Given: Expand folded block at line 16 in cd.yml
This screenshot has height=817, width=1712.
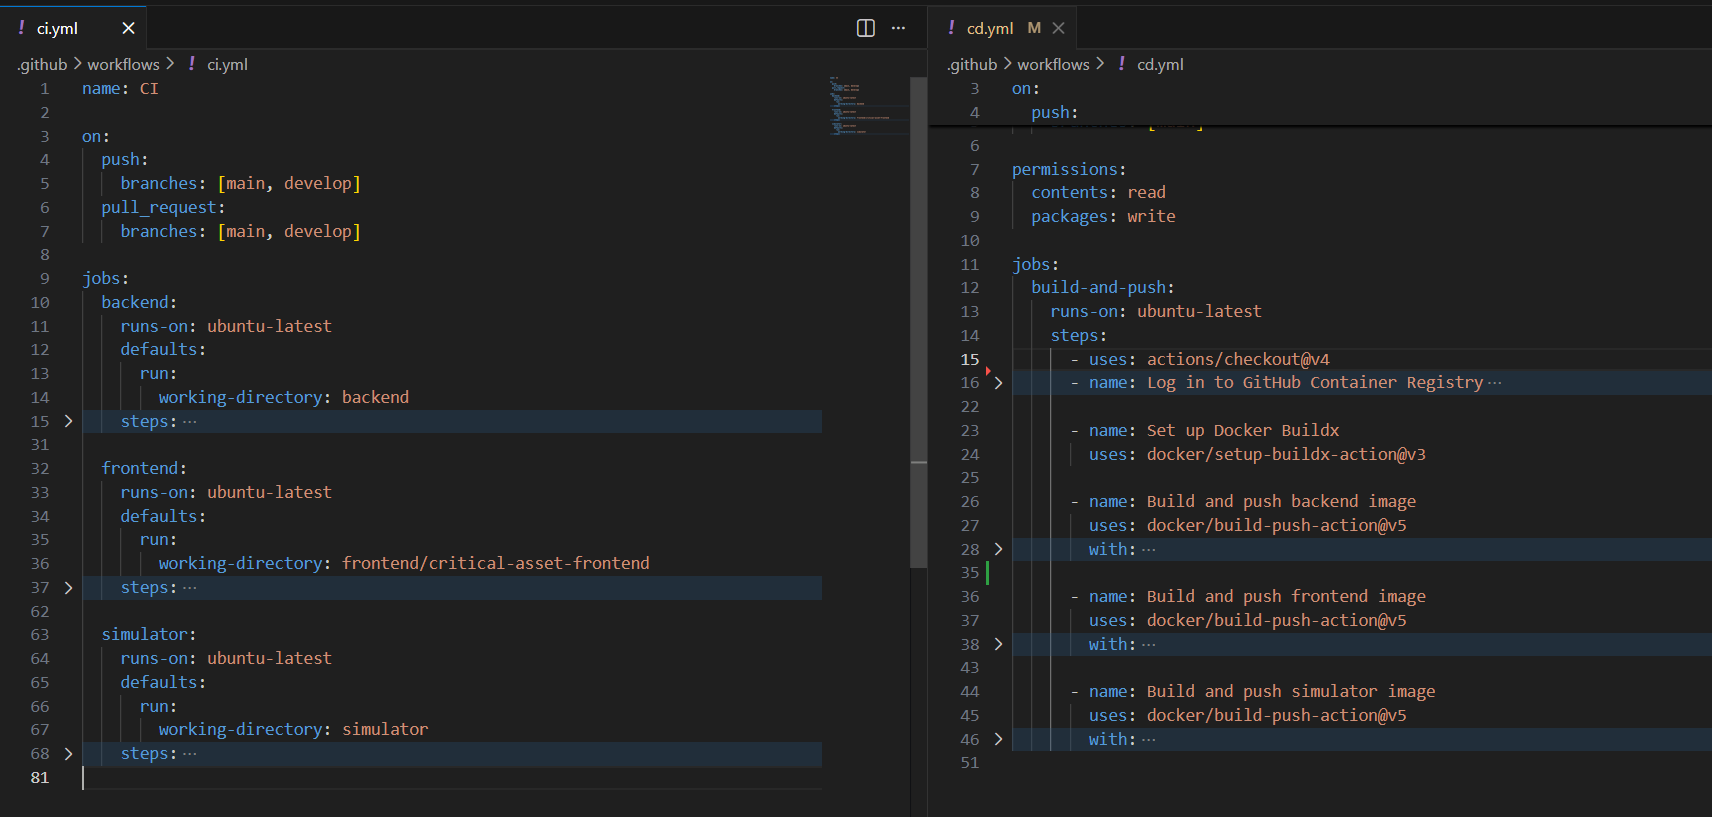Looking at the screenshot, I should 998,383.
